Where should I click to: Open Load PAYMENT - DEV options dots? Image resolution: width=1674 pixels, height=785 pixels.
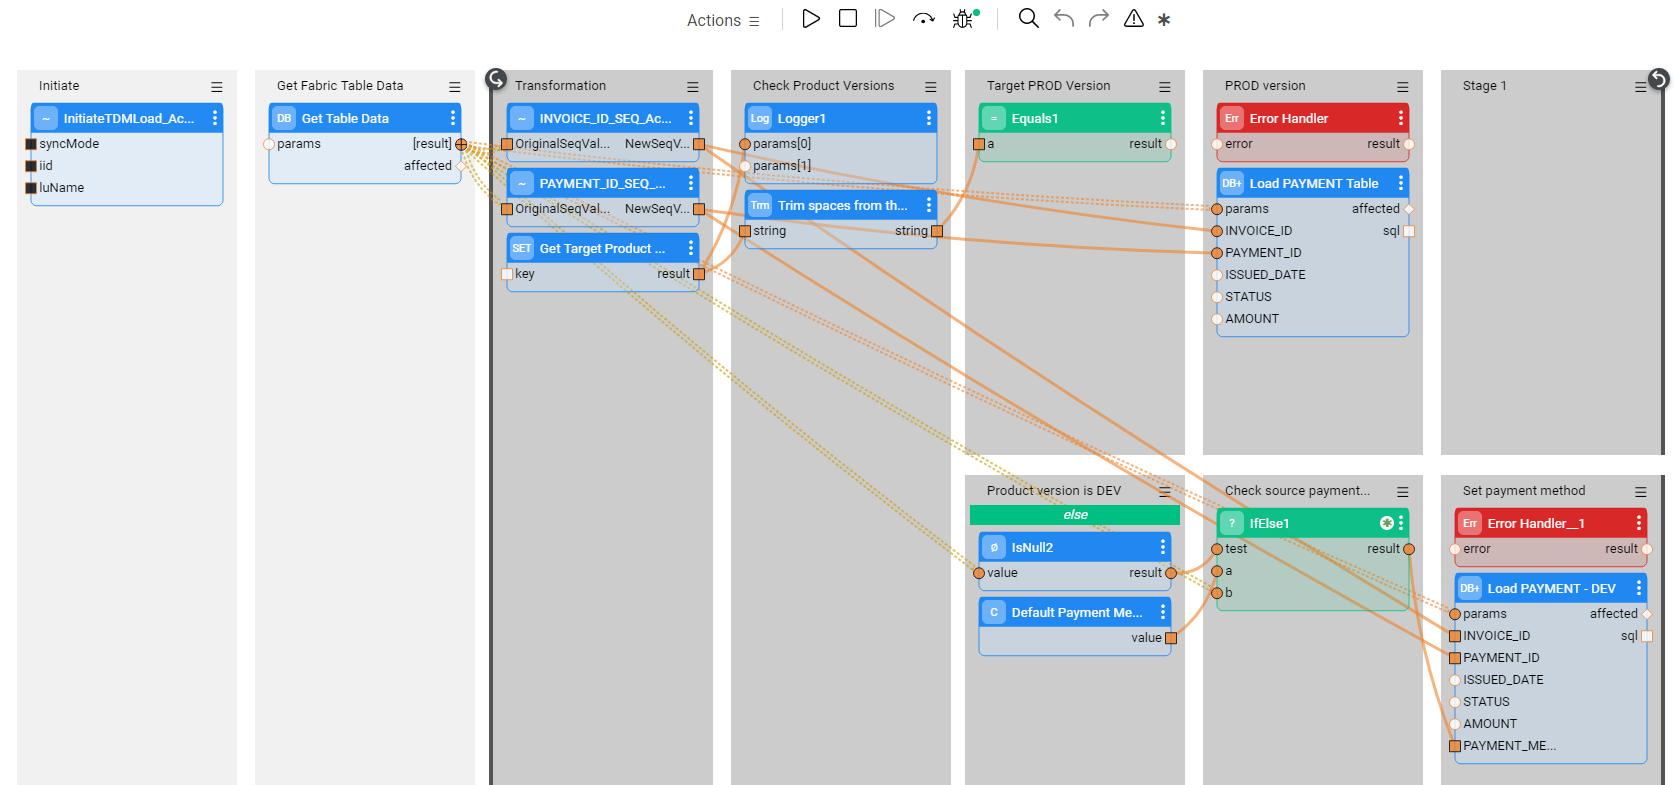1639,588
